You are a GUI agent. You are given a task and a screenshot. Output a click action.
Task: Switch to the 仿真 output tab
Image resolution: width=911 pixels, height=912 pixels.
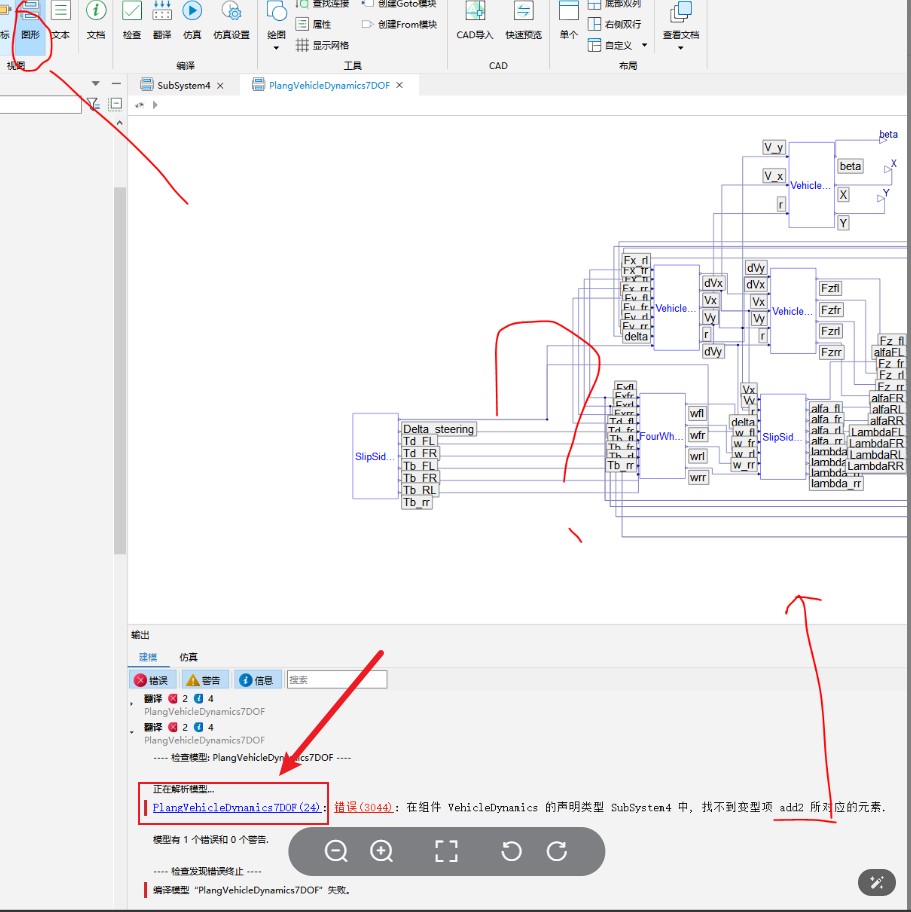(x=188, y=657)
